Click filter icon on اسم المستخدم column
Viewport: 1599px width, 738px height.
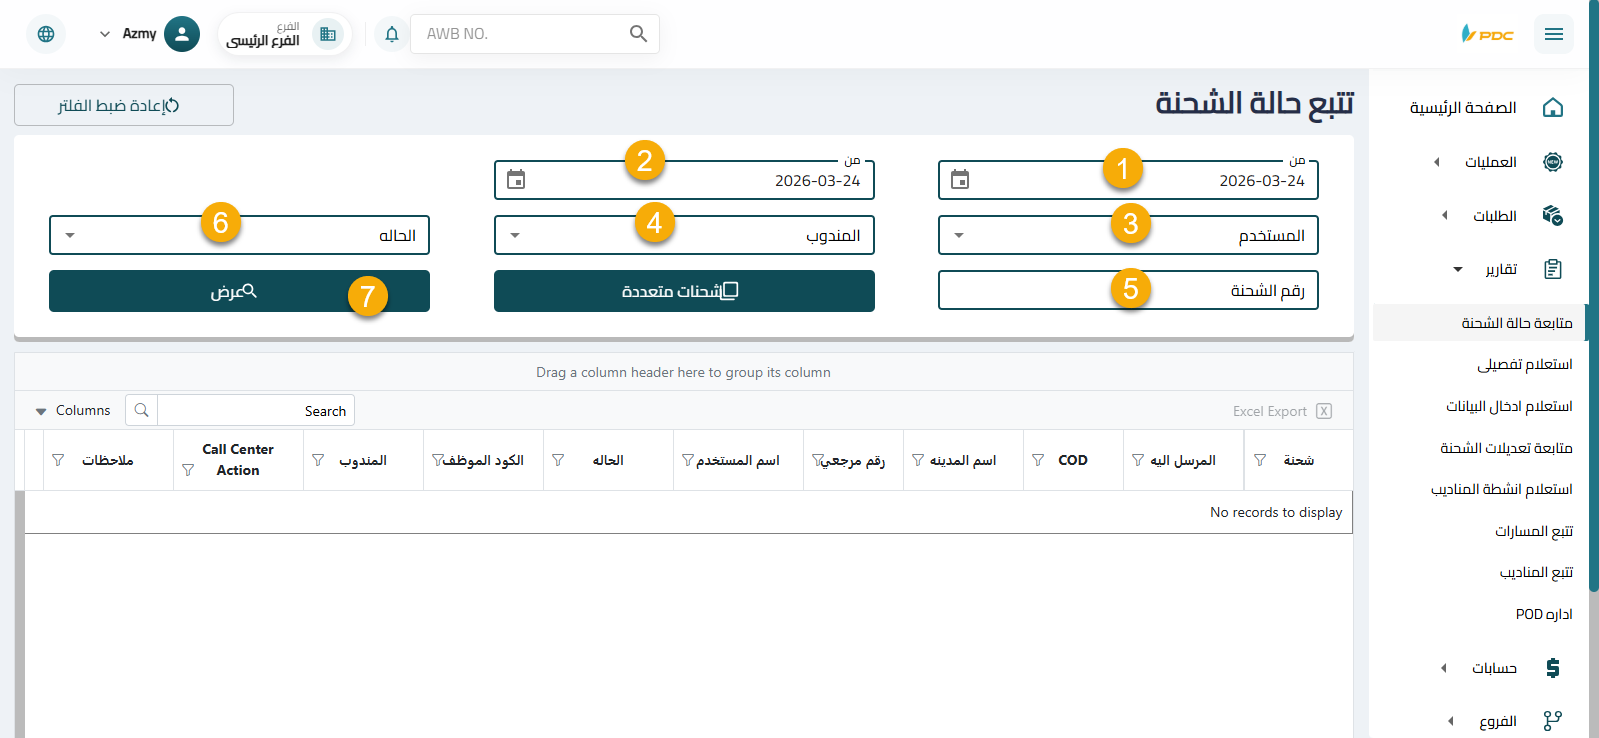pos(688,460)
